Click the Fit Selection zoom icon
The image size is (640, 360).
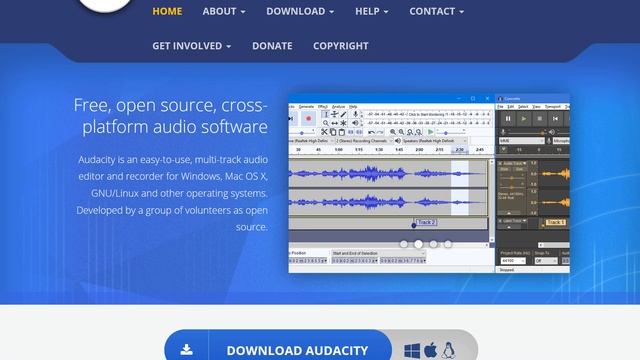click(x=410, y=132)
